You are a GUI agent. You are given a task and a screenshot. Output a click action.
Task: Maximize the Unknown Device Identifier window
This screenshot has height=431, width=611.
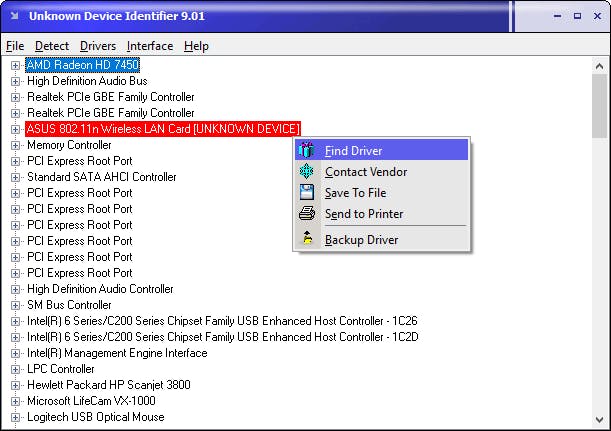[x=577, y=16]
